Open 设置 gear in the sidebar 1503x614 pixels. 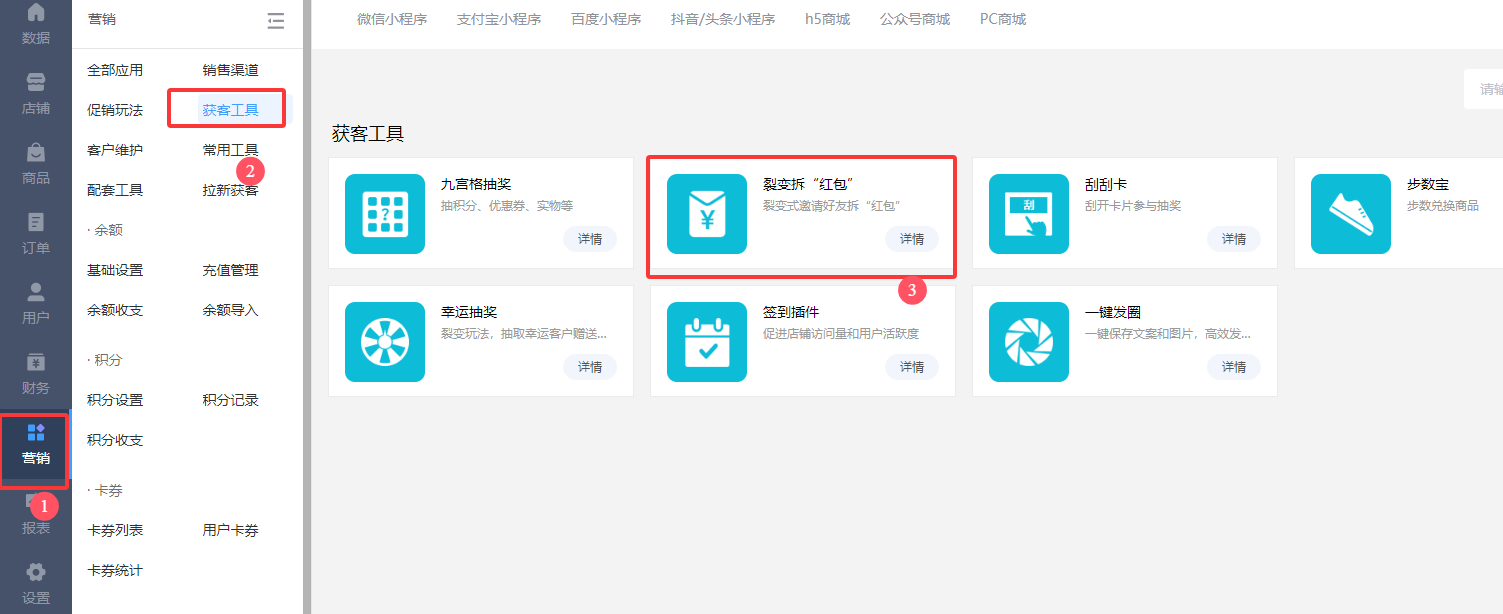(x=36, y=584)
